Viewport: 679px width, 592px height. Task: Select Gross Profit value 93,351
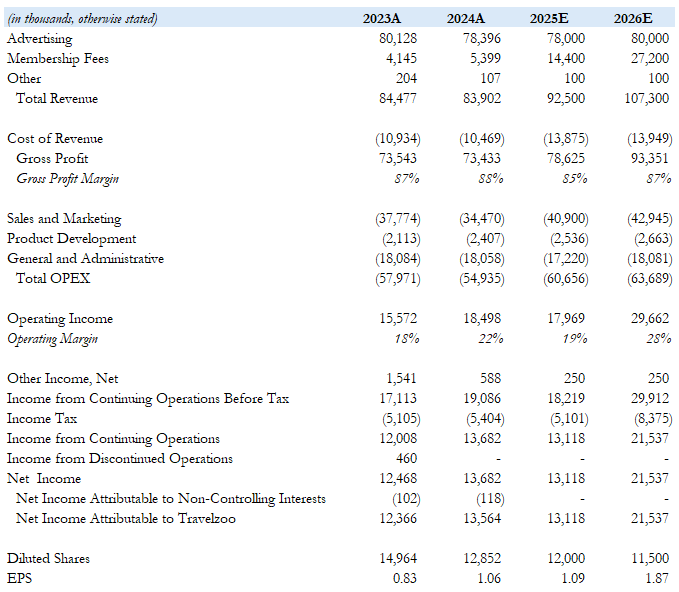[650, 159]
